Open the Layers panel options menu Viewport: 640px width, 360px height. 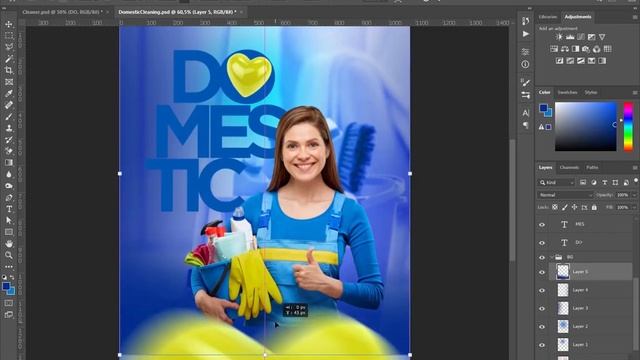pos(635,168)
